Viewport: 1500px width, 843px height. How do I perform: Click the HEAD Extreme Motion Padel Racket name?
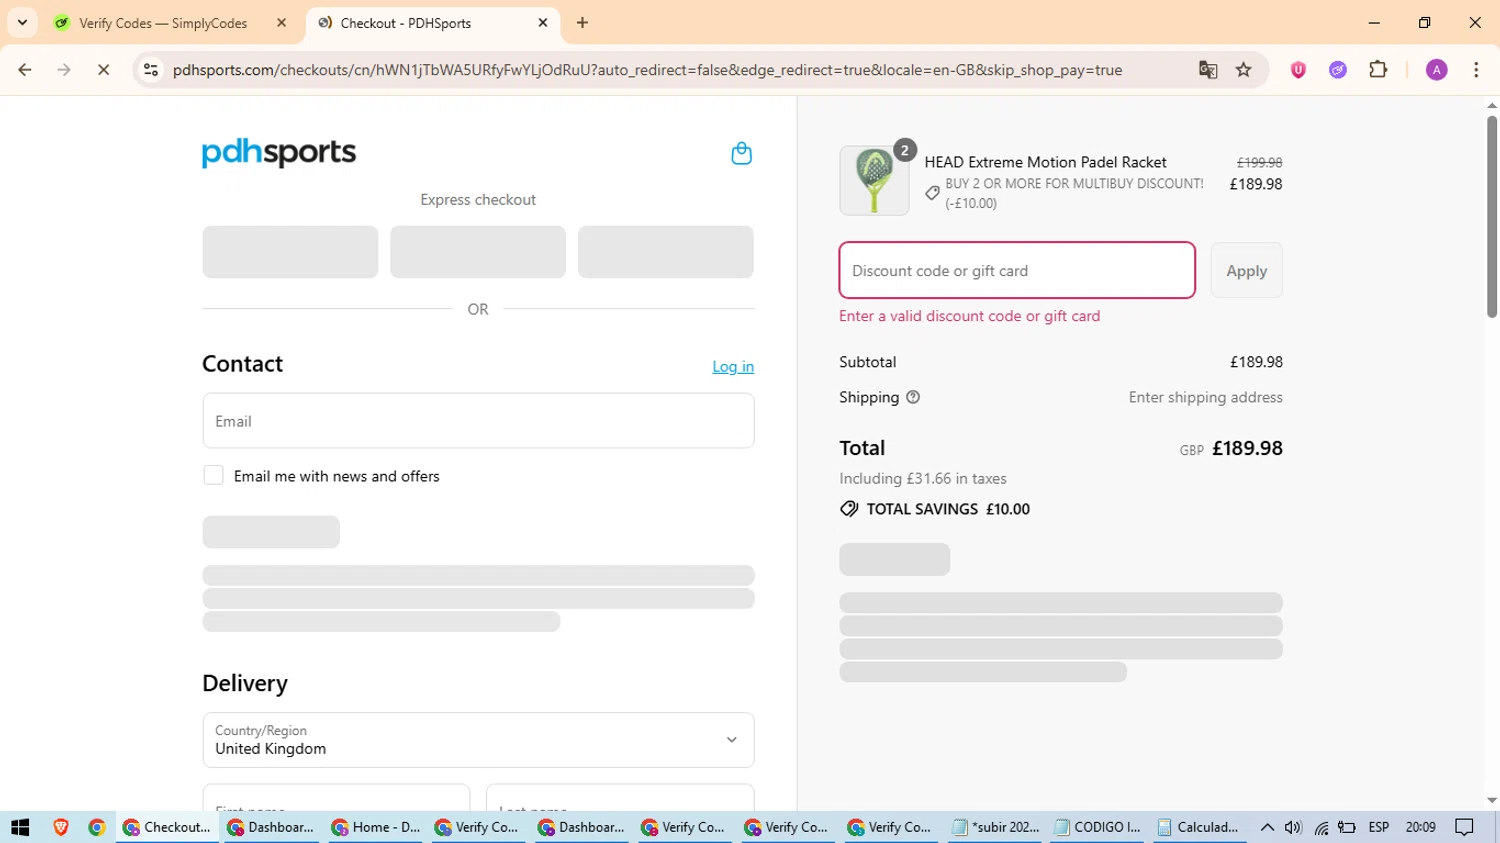(x=1045, y=162)
